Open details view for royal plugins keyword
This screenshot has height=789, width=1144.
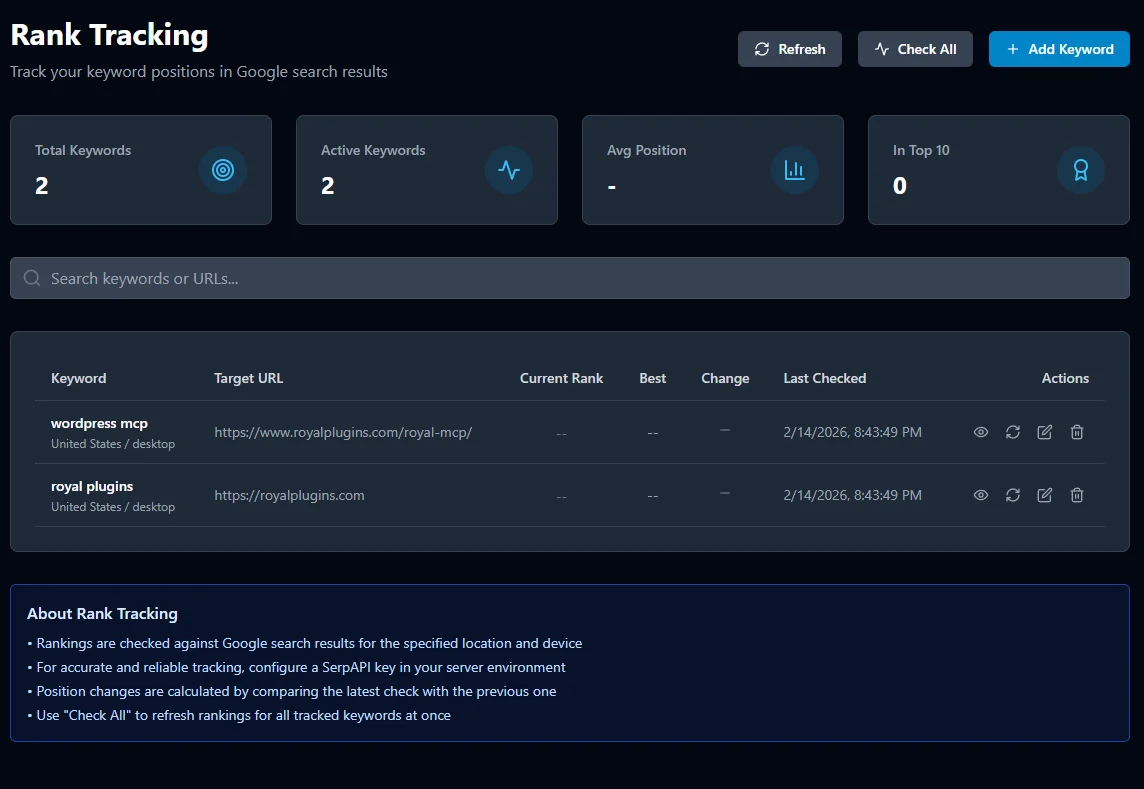click(x=980, y=495)
